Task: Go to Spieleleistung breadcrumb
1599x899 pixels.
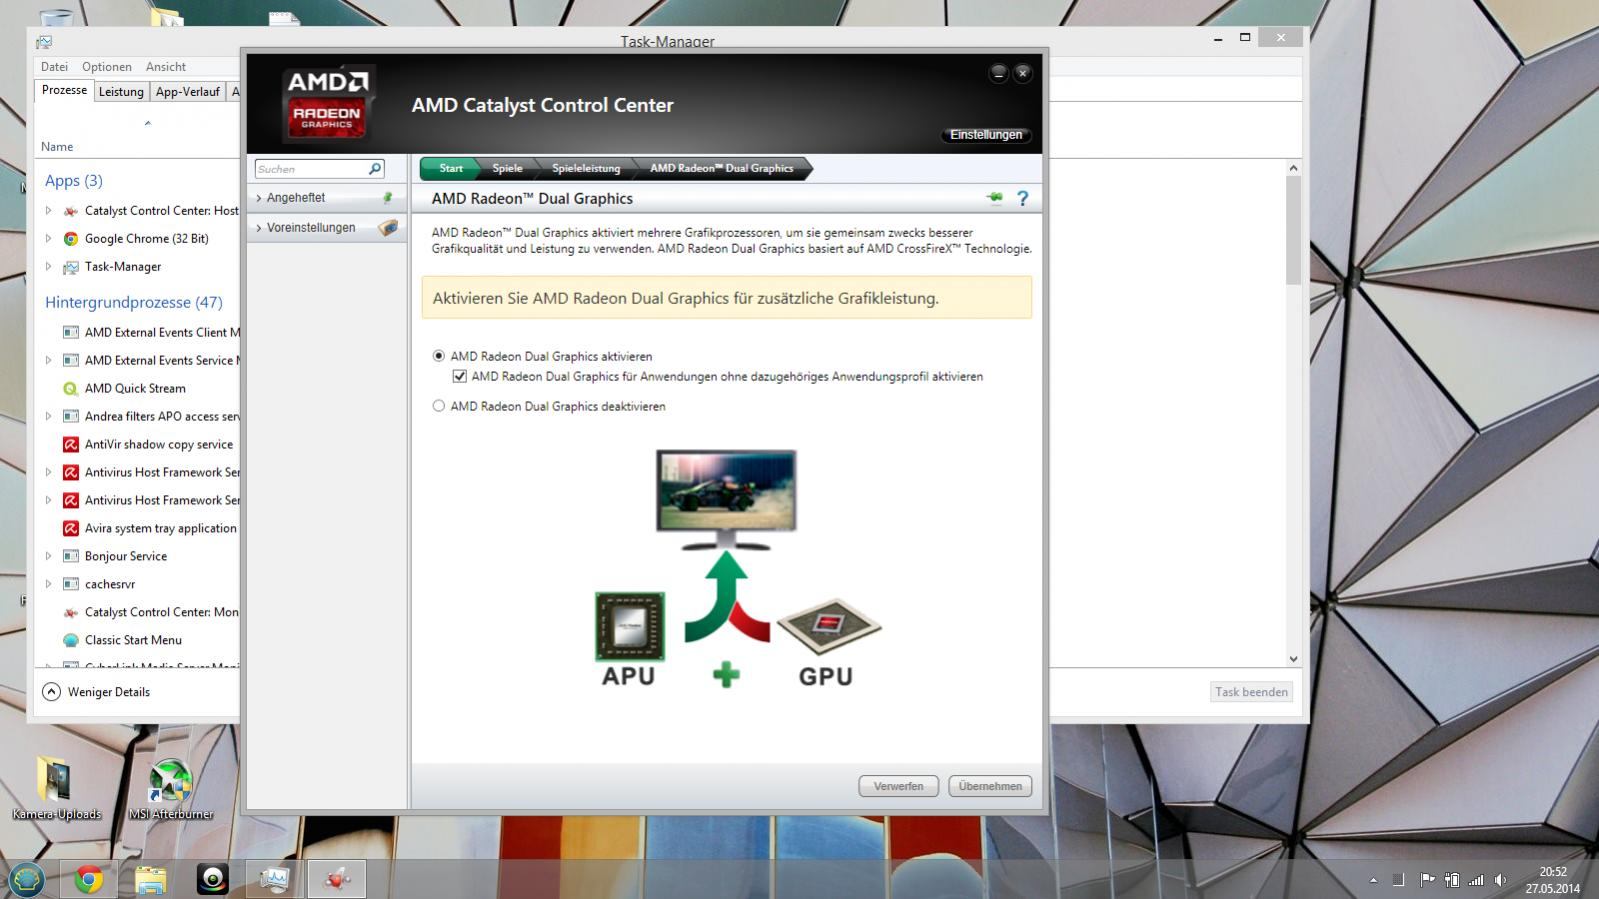Action: coord(586,168)
